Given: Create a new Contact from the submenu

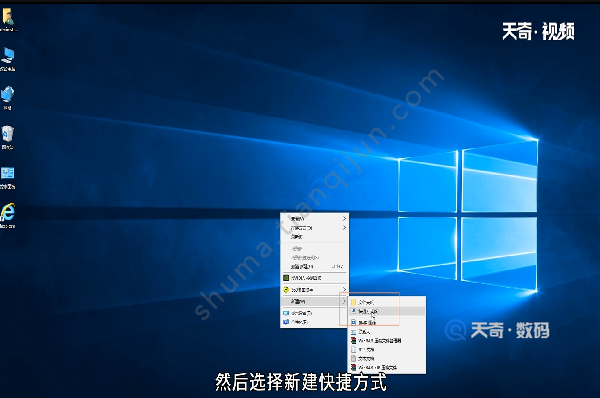Looking at the screenshot, I should pyautogui.click(x=387, y=332).
